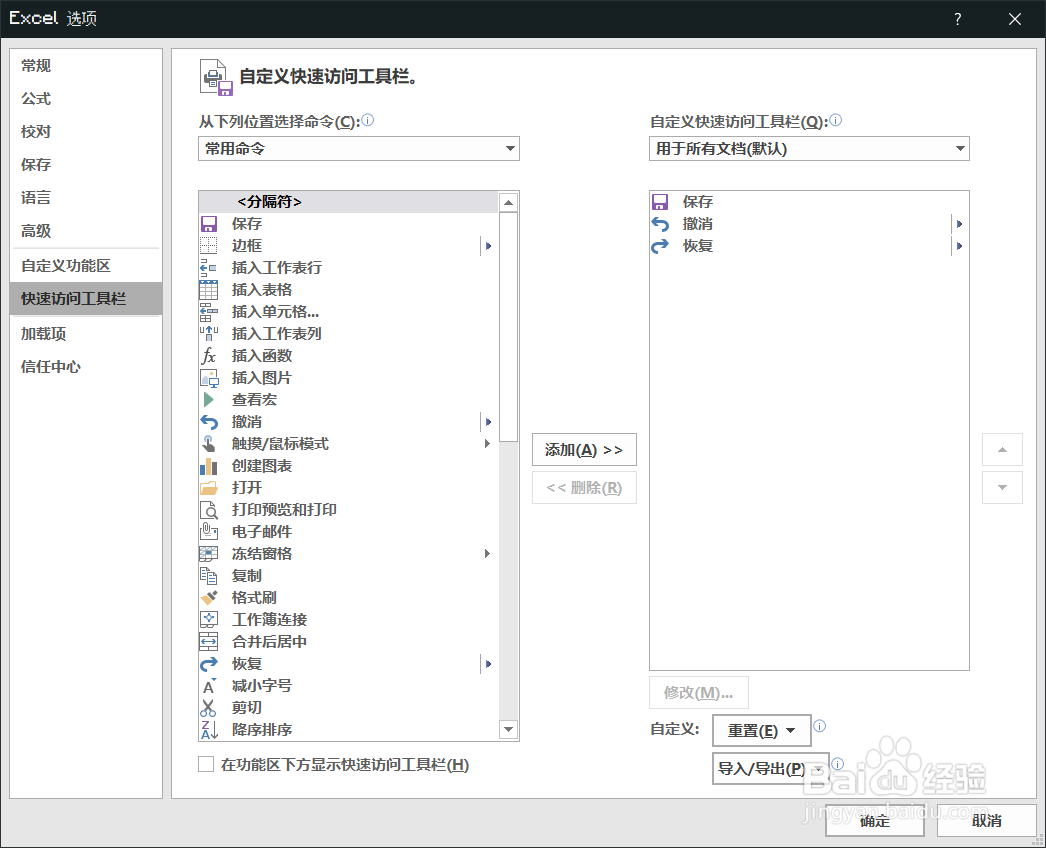Move selected command up with arrow button
Image resolution: width=1046 pixels, height=848 pixels.
(x=1002, y=449)
